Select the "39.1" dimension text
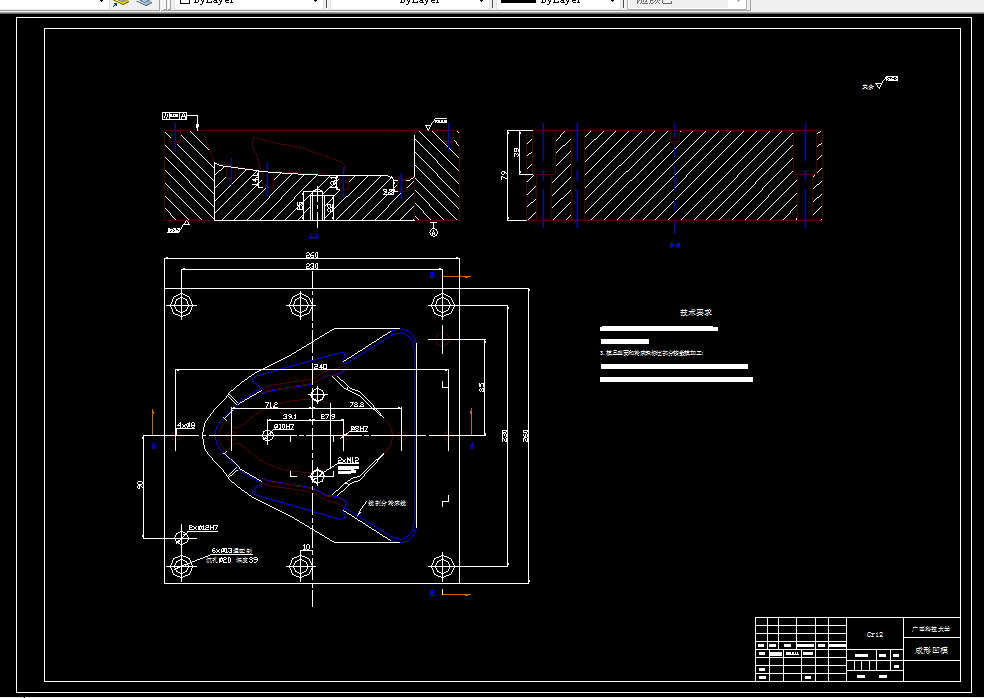 290,416
